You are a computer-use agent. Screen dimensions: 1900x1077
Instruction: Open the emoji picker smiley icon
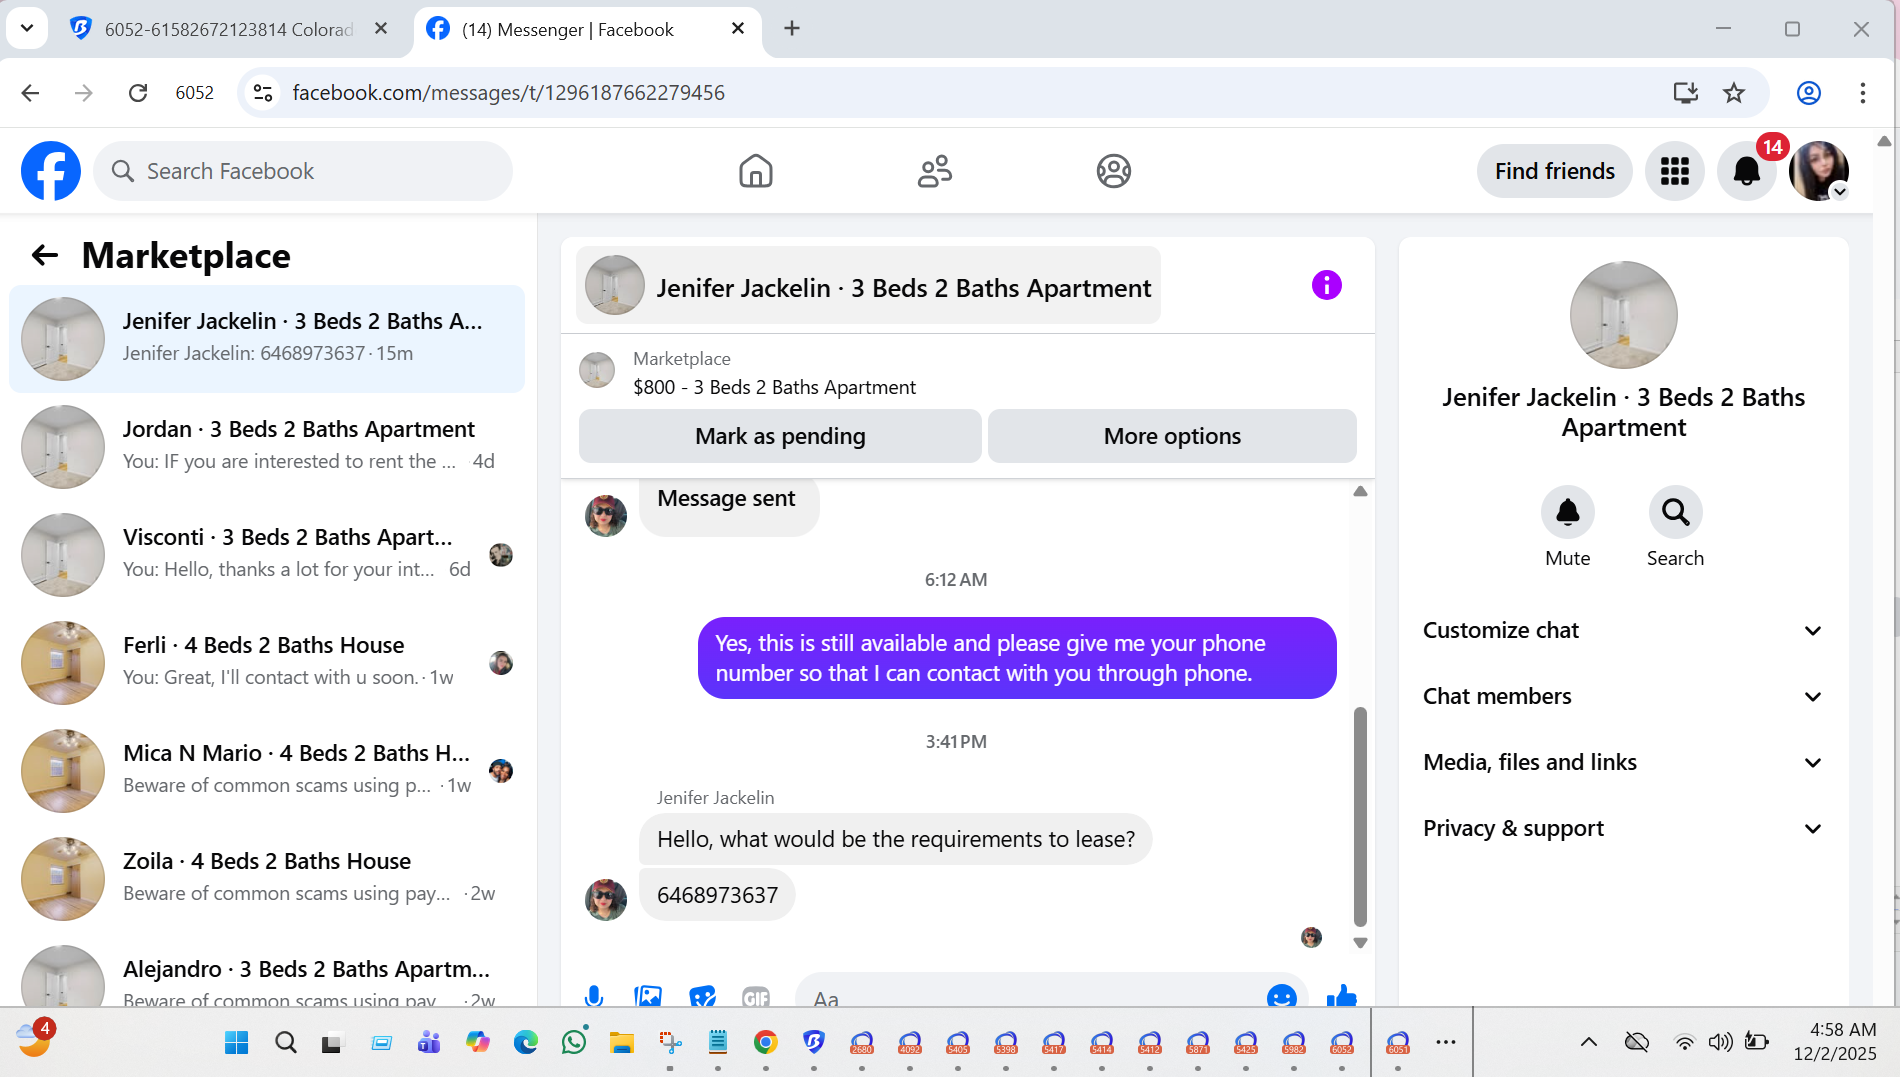point(1282,996)
